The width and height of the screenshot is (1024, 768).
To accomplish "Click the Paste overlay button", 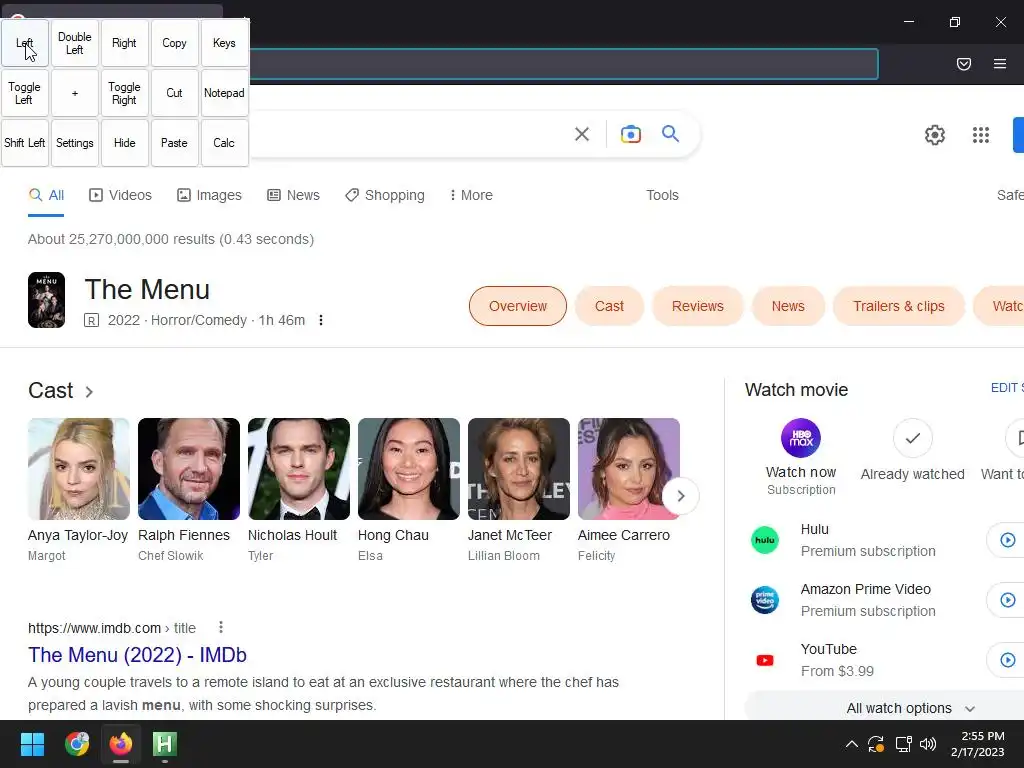I will 174,143.
